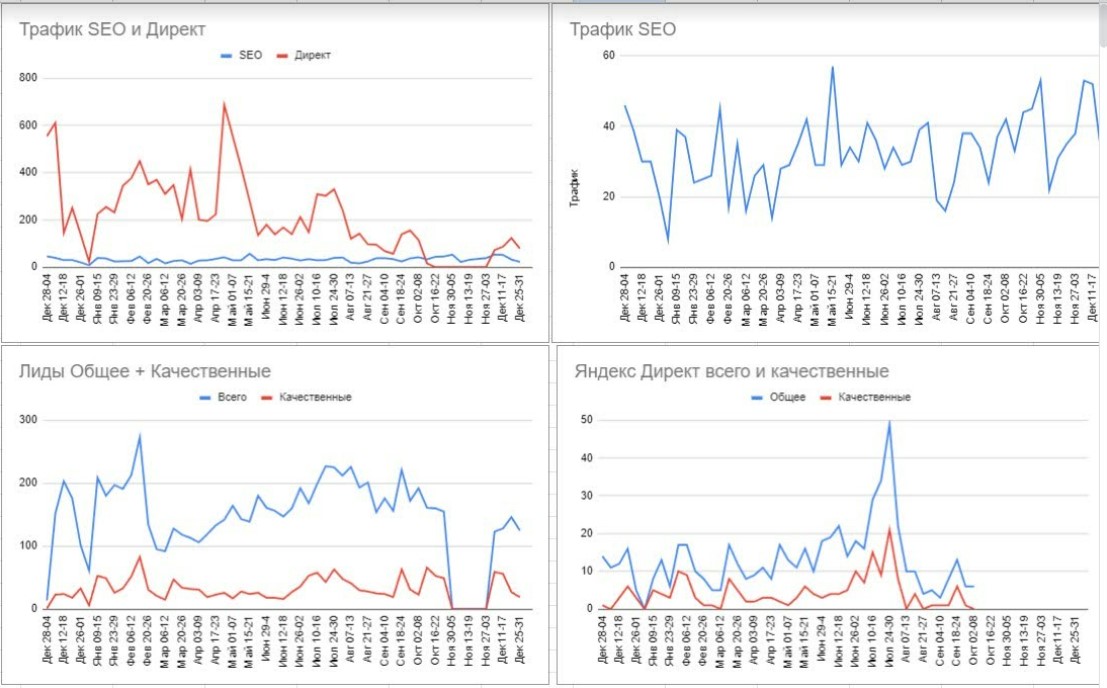Click the 300 y-axis label in the leads chart

[x=28, y=420]
